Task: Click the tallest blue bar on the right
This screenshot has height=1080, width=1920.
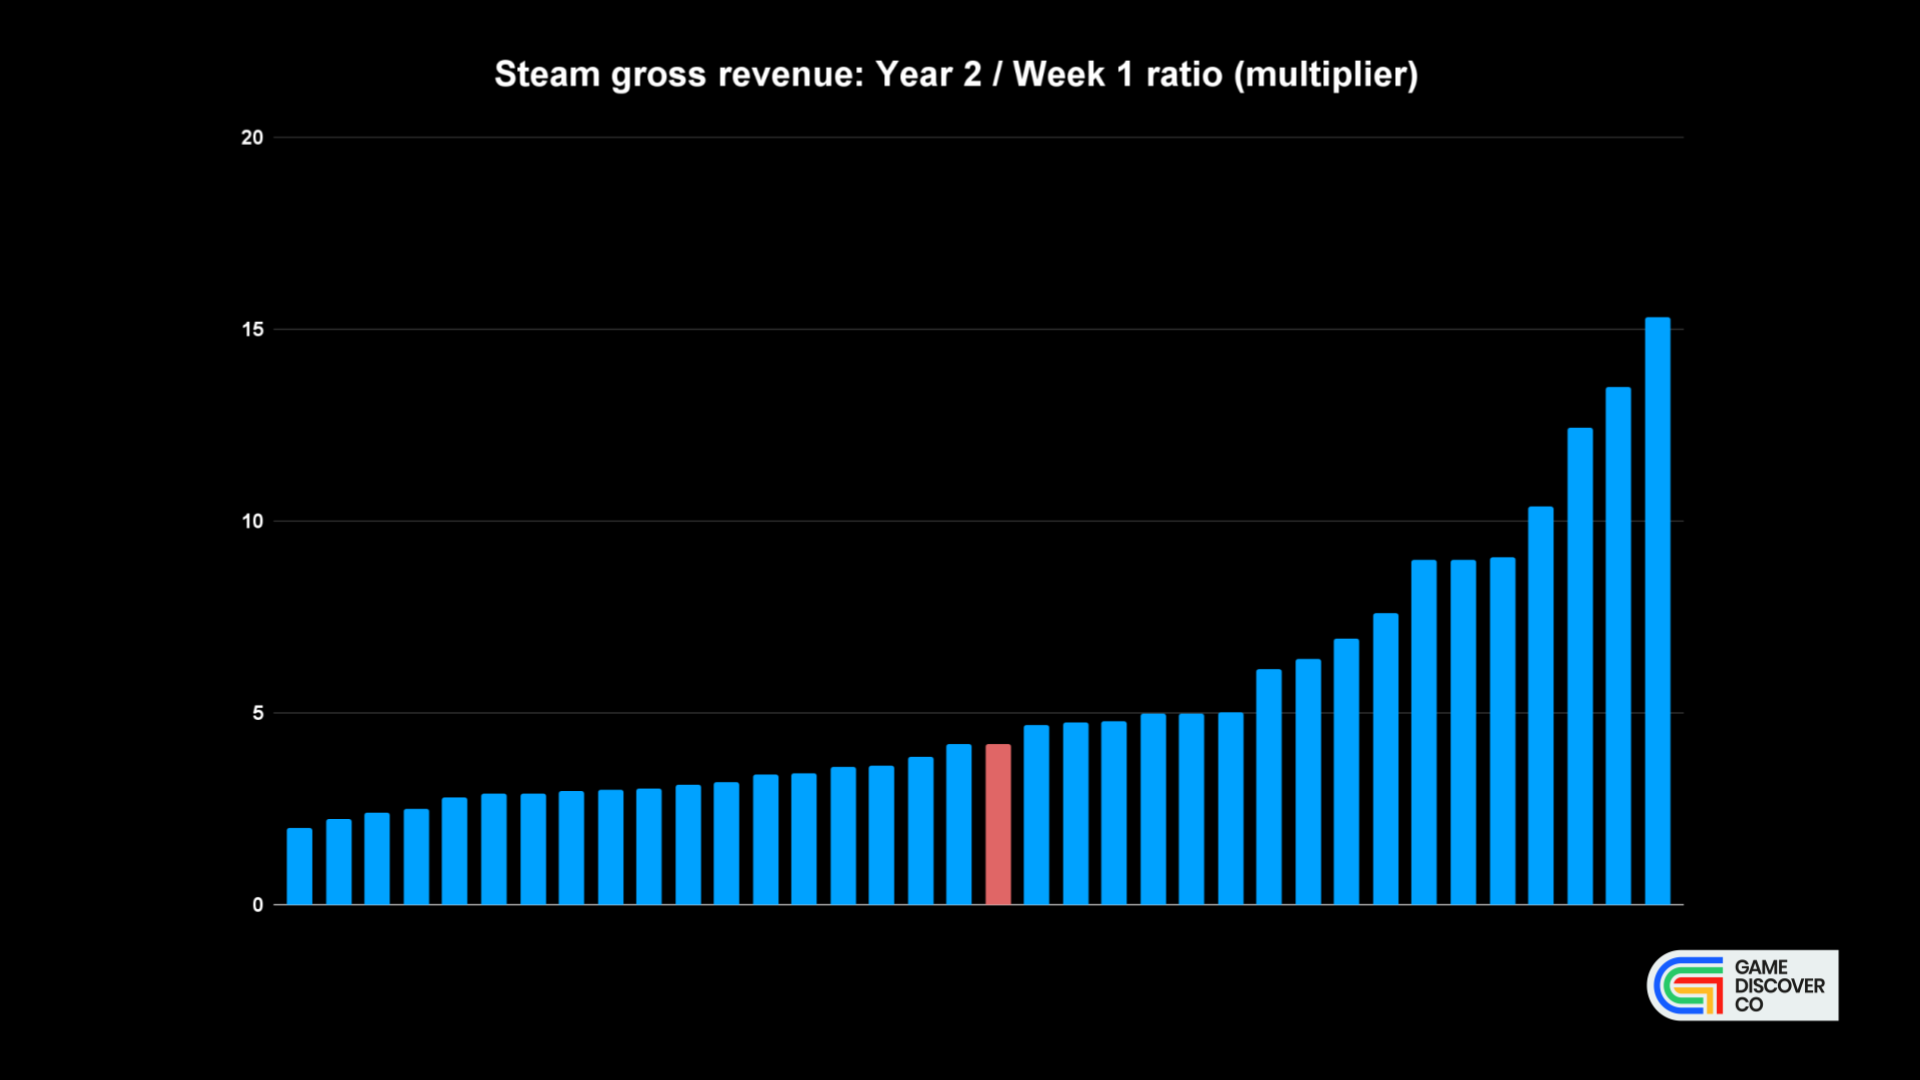Action: point(1659,600)
